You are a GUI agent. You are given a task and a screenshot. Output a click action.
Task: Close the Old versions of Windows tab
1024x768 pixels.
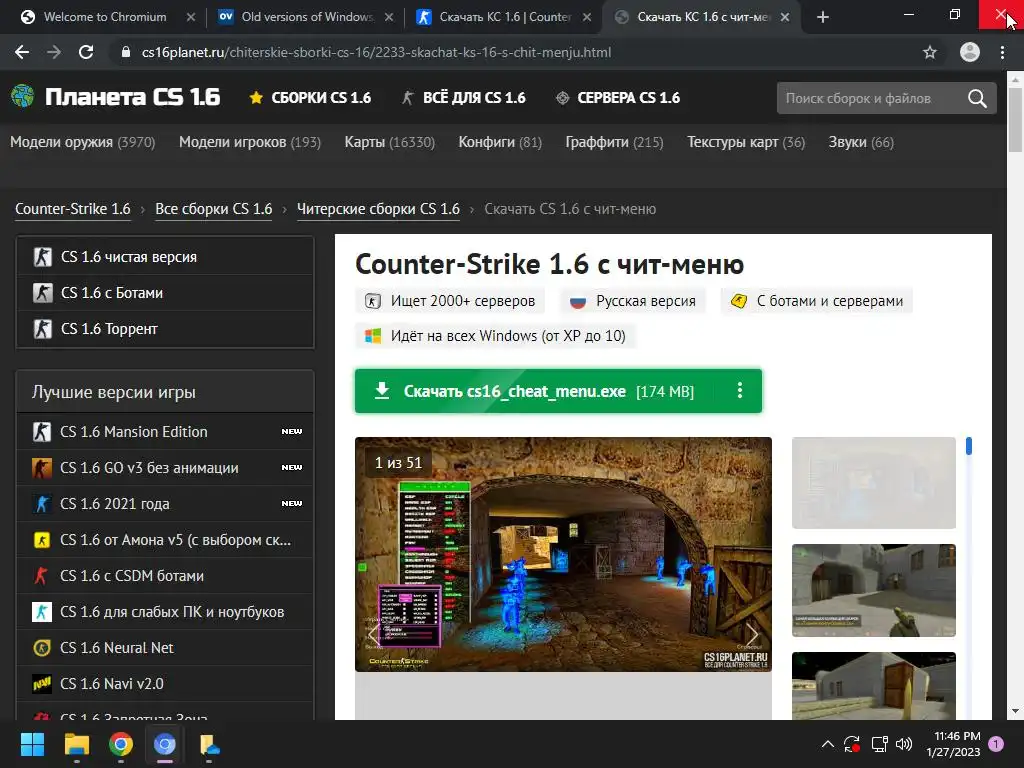389,17
